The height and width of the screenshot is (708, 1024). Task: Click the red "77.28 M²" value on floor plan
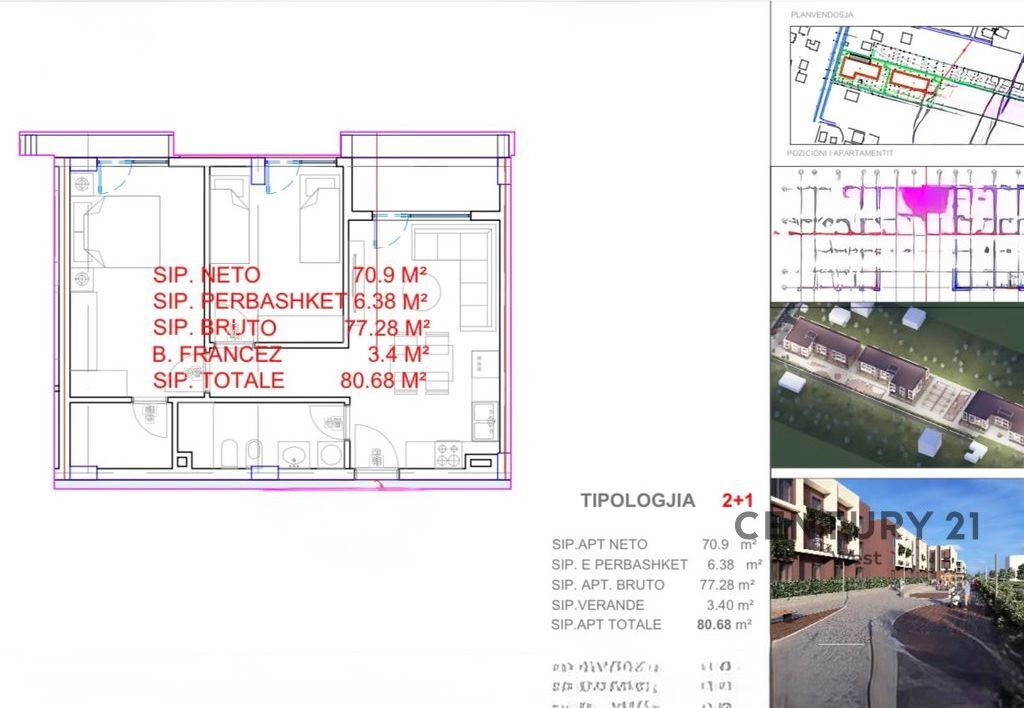click(x=387, y=327)
